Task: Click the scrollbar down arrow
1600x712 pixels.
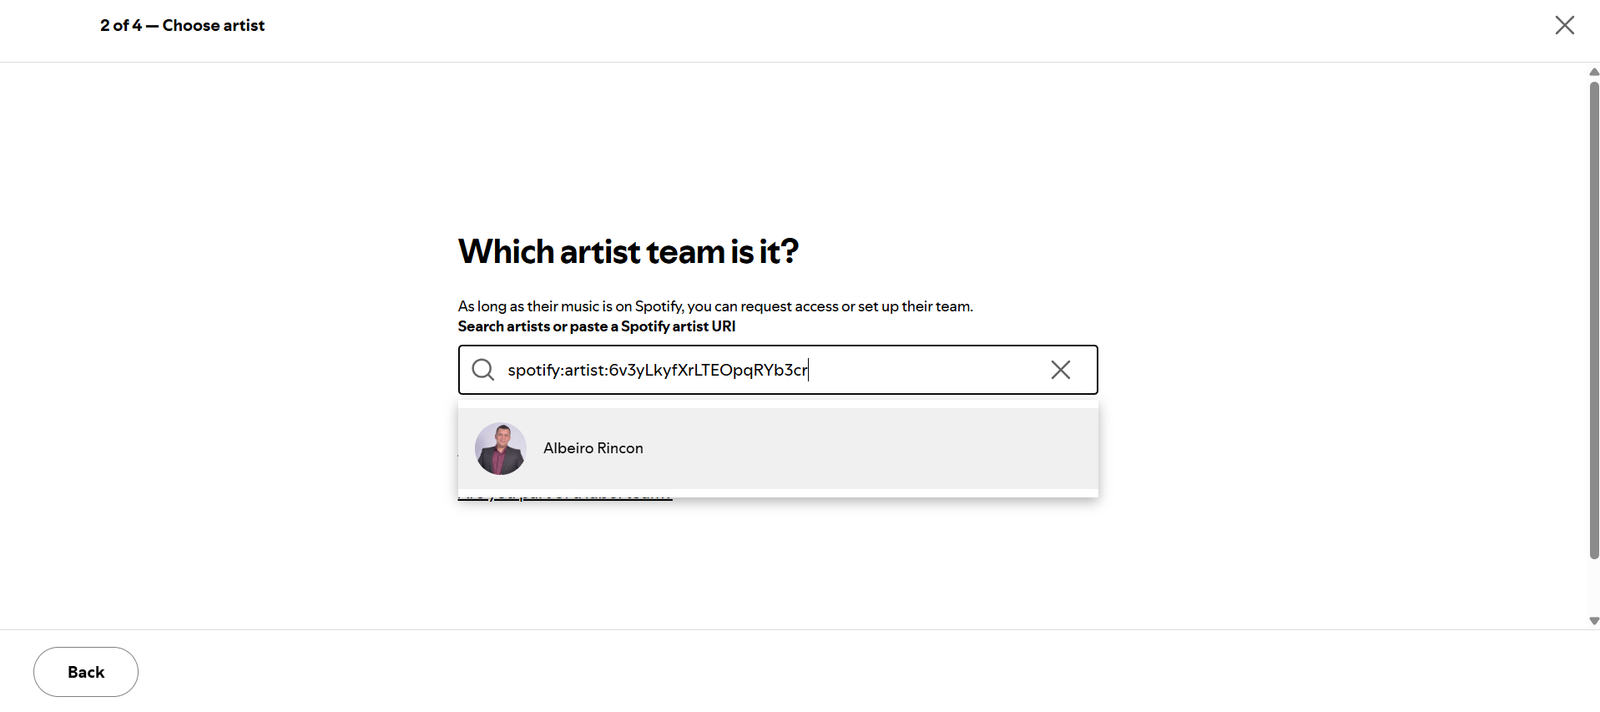Action: [1594, 621]
